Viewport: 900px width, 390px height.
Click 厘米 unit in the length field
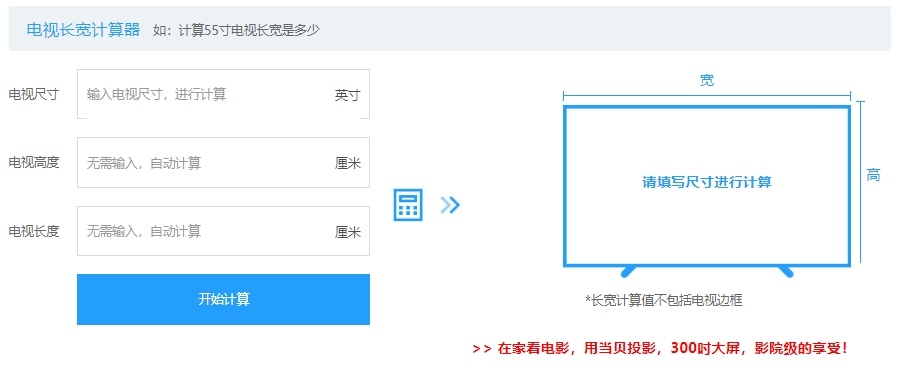[x=348, y=232]
